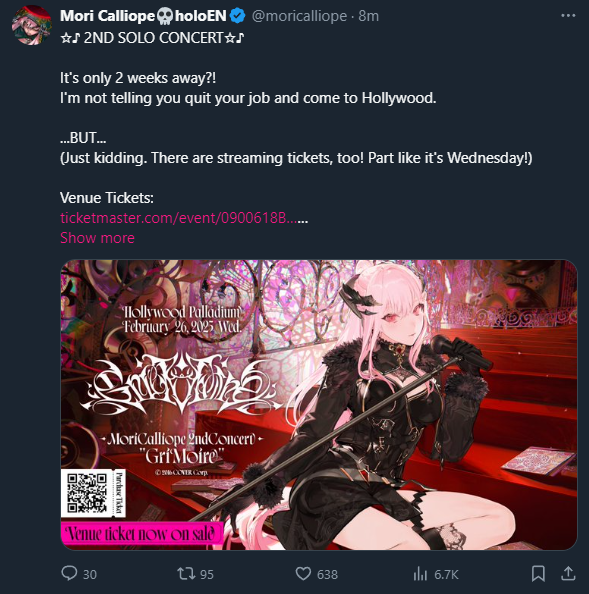The width and height of the screenshot is (589, 594).
Task: Open the ticketmaster.com event link
Action: (x=178, y=218)
